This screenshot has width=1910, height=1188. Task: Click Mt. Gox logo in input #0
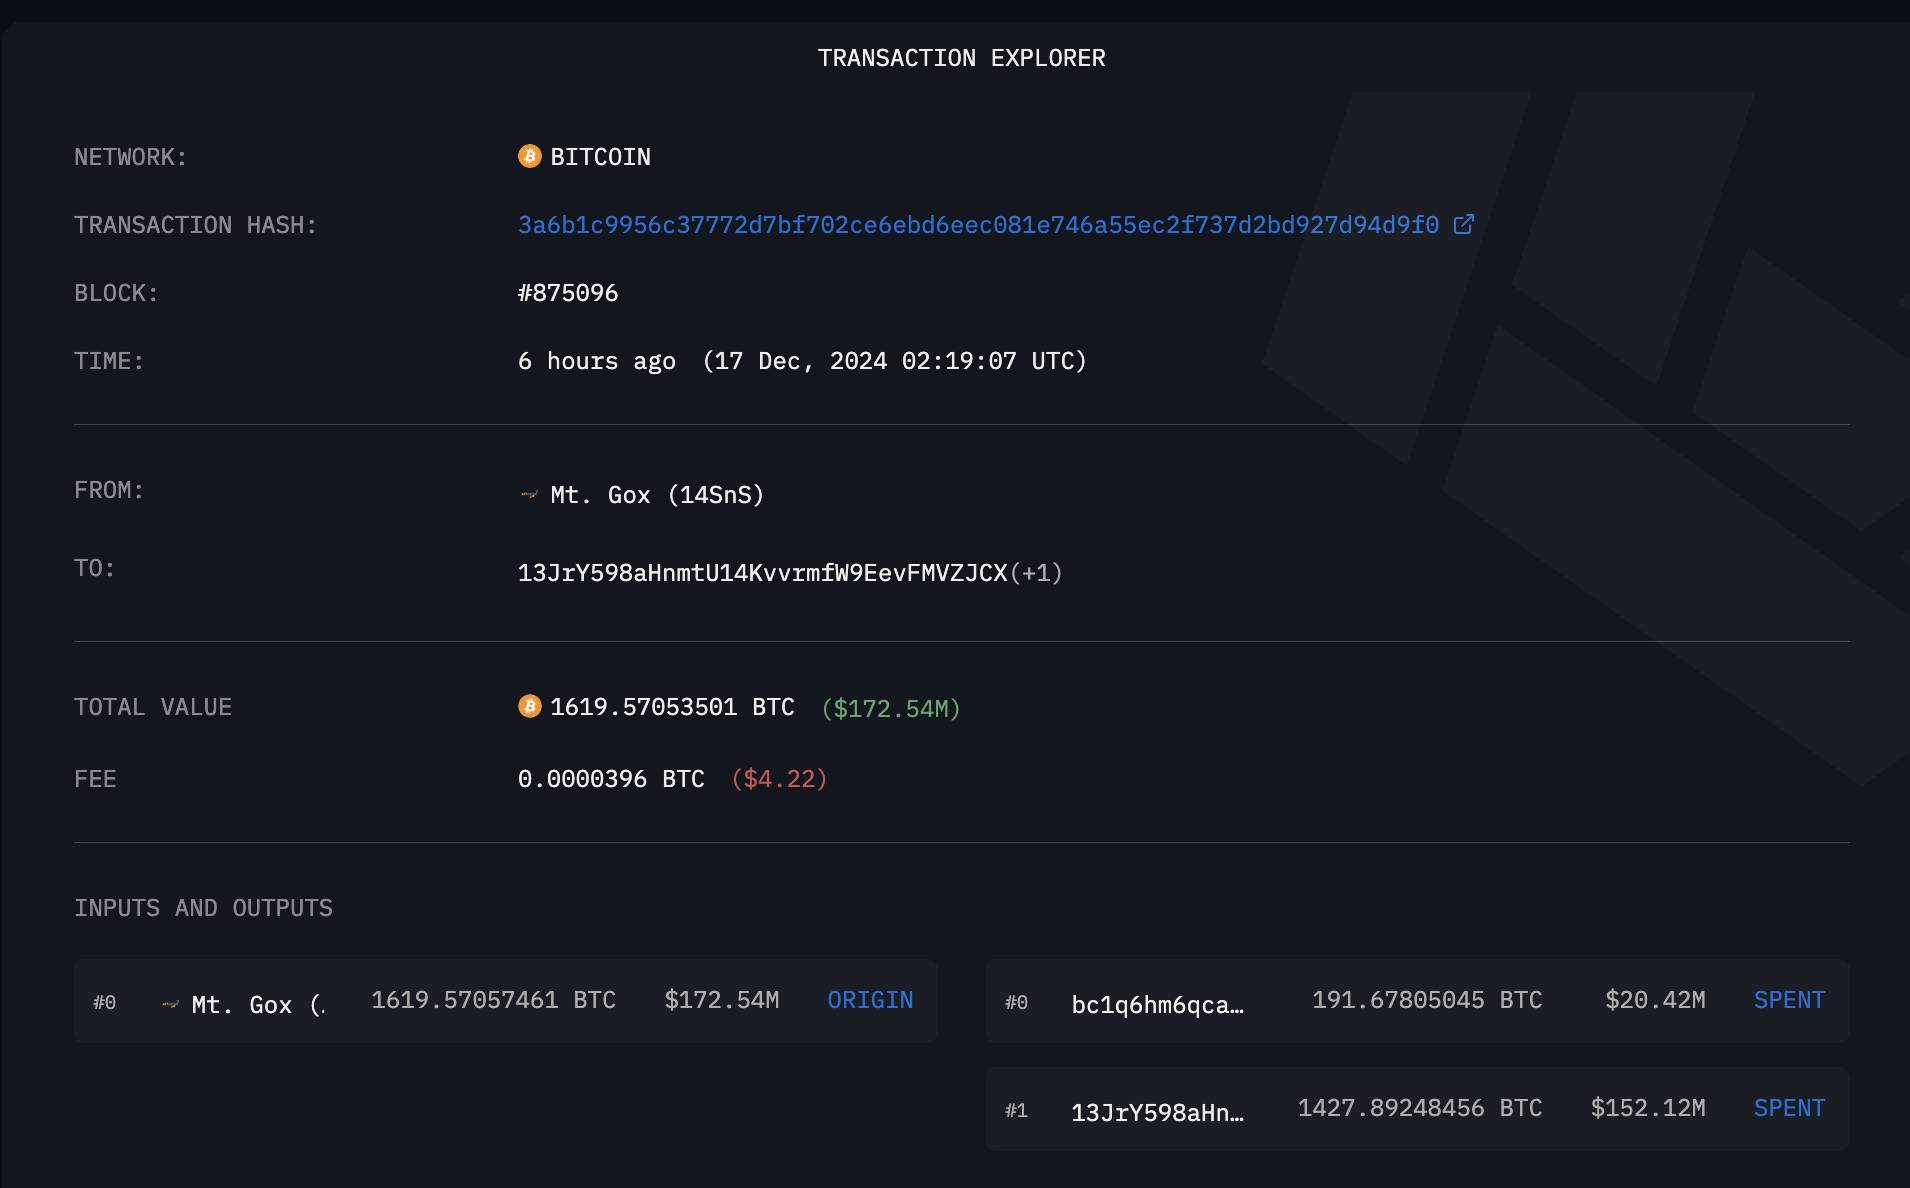(x=170, y=1004)
